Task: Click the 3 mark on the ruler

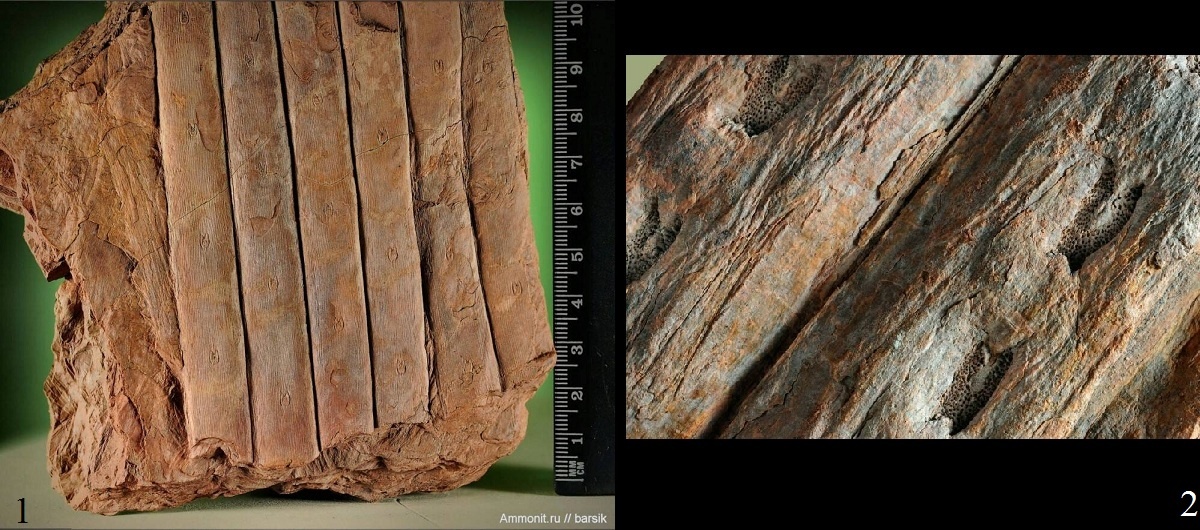Action: 575,348
